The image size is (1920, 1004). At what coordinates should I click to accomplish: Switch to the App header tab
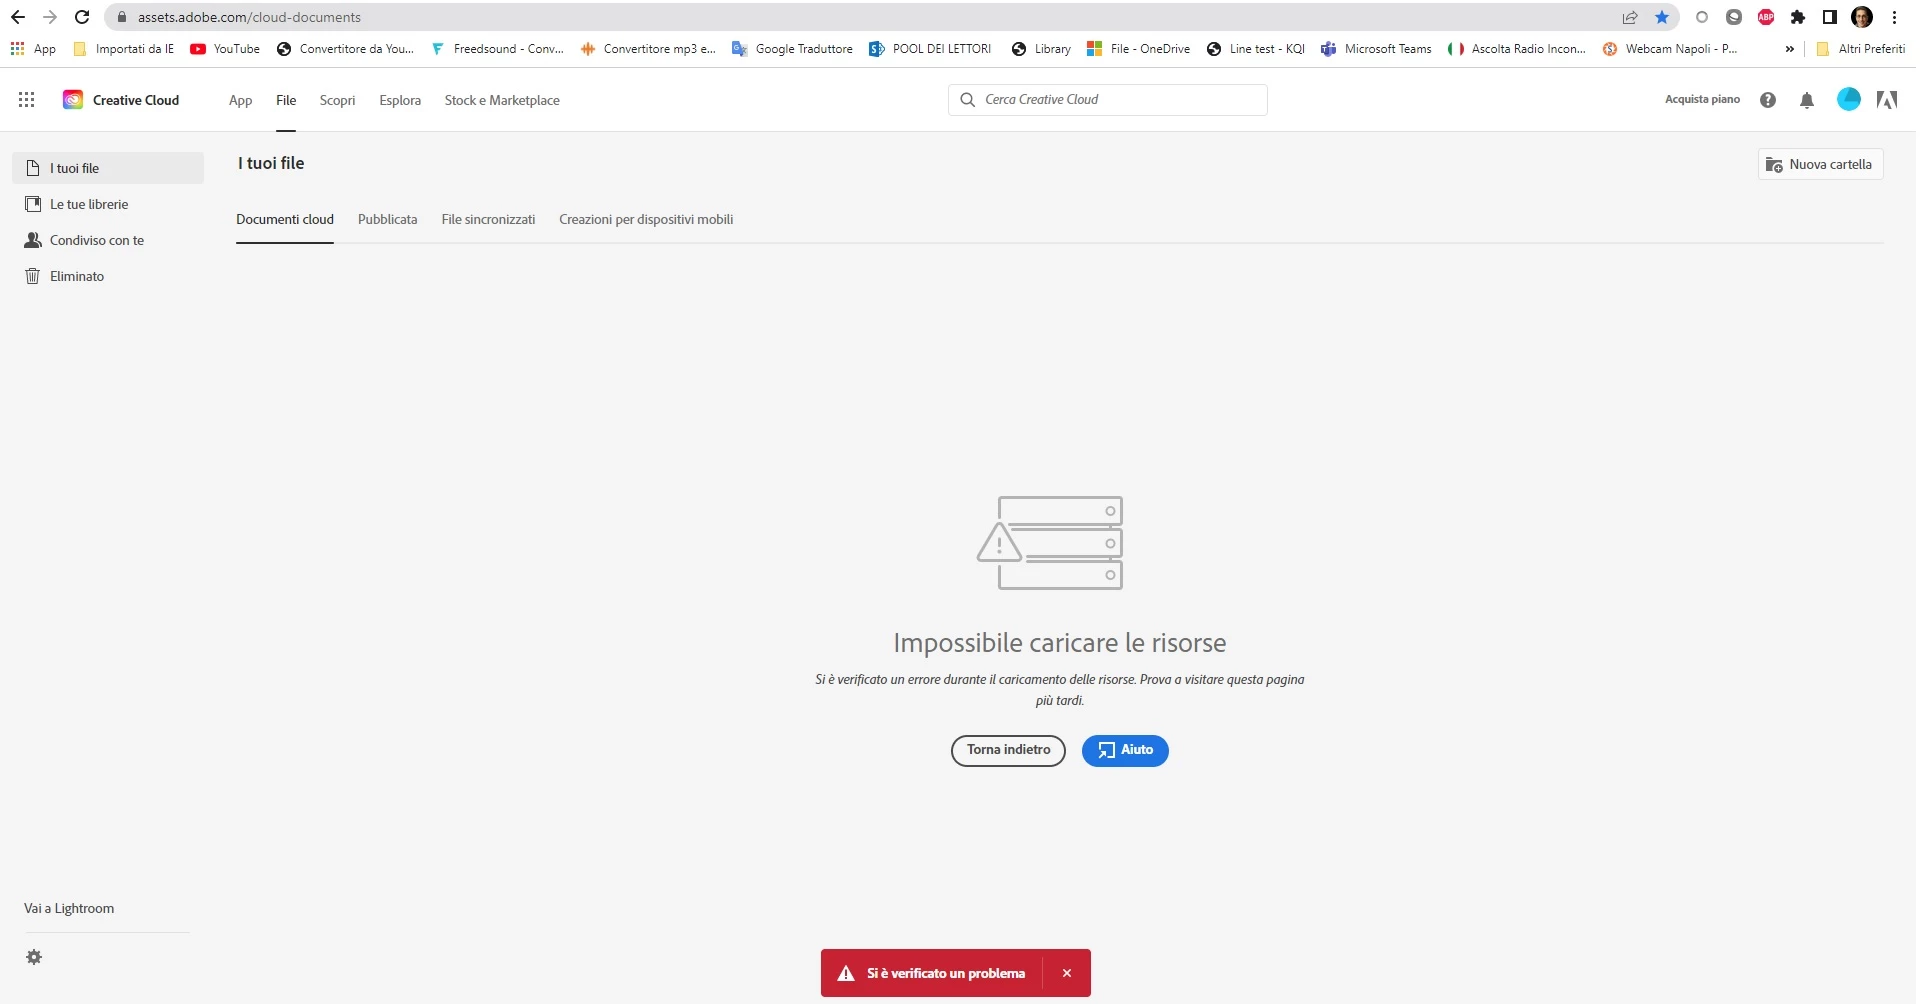tap(240, 100)
